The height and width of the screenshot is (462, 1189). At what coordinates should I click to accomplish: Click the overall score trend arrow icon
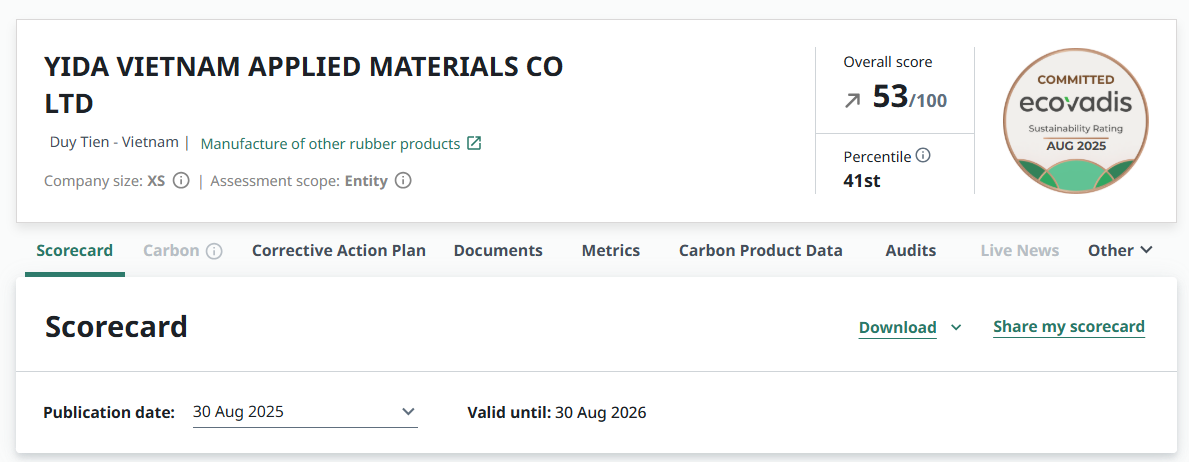(852, 100)
